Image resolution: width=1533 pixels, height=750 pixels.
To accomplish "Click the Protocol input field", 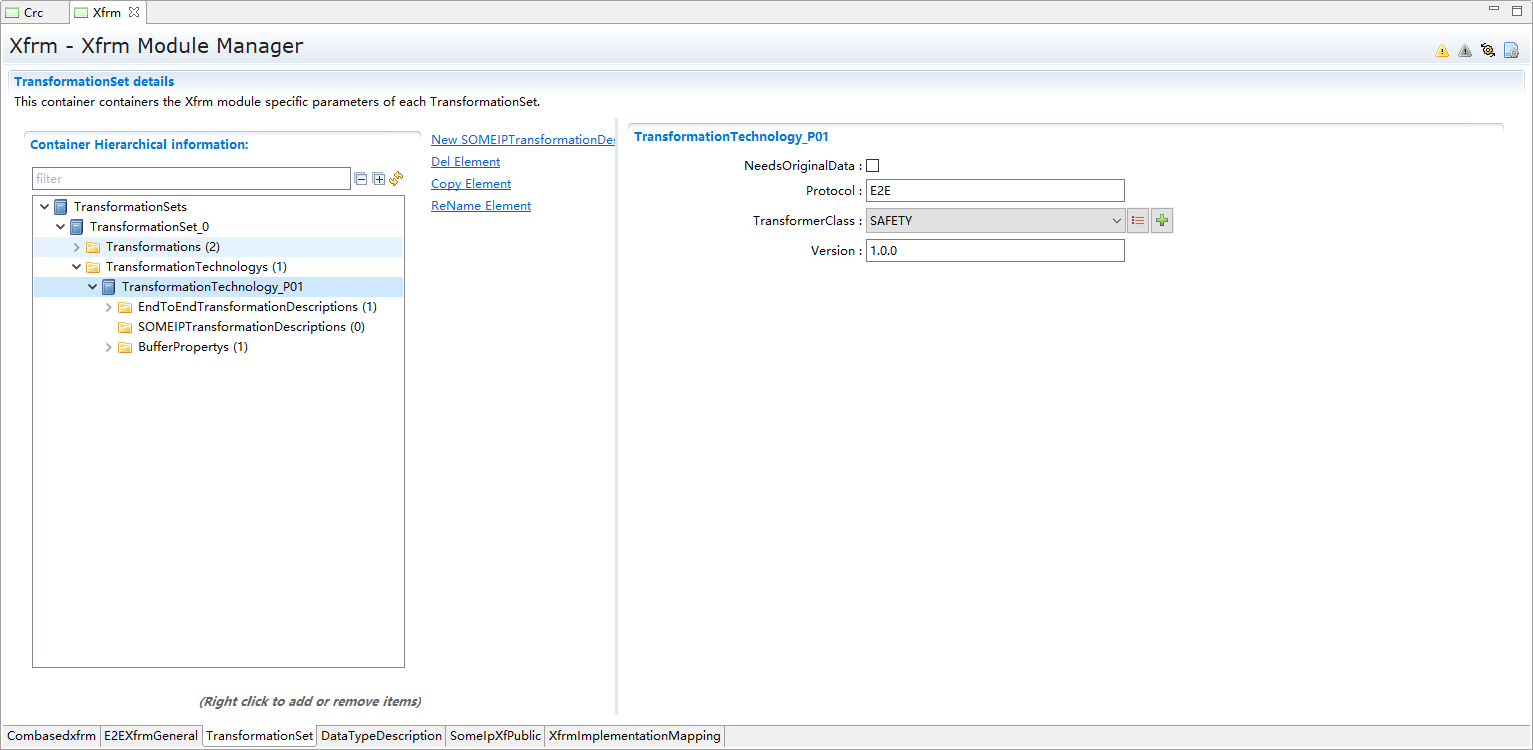I will point(995,191).
